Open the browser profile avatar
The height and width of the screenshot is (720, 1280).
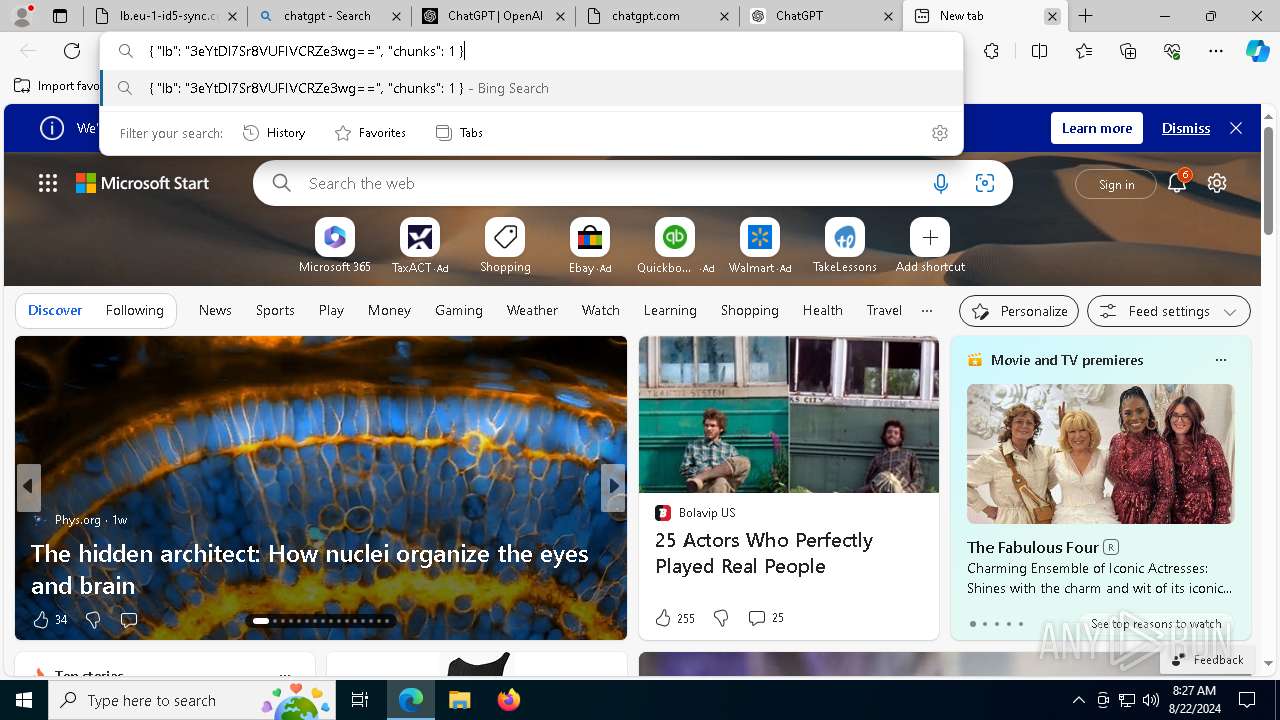click(x=22, y=16)
